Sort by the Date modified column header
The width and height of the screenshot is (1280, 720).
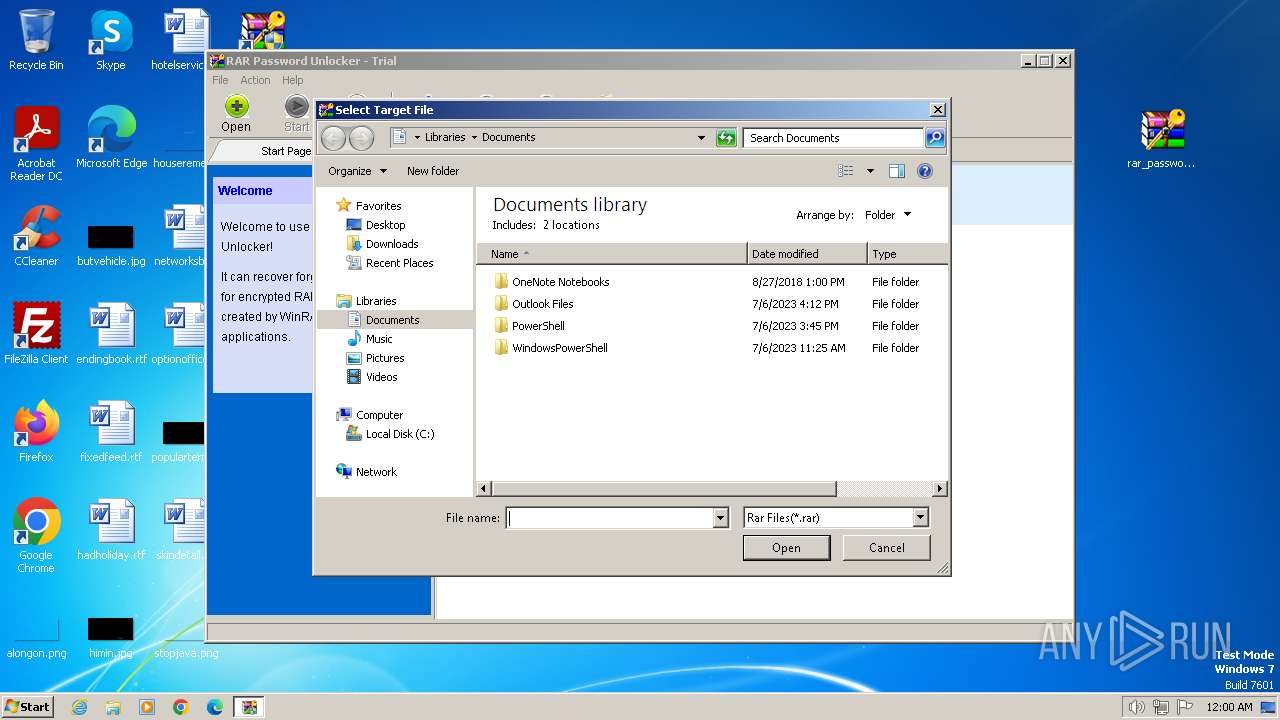coord(807,254)
